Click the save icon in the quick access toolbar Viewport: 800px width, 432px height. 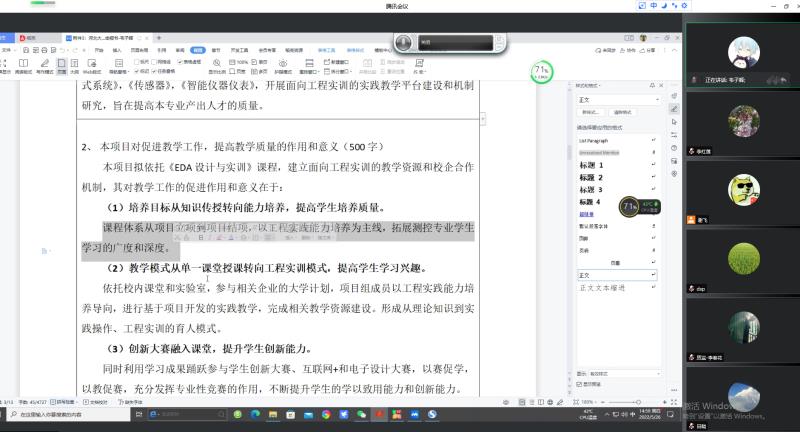pos(26,49)
